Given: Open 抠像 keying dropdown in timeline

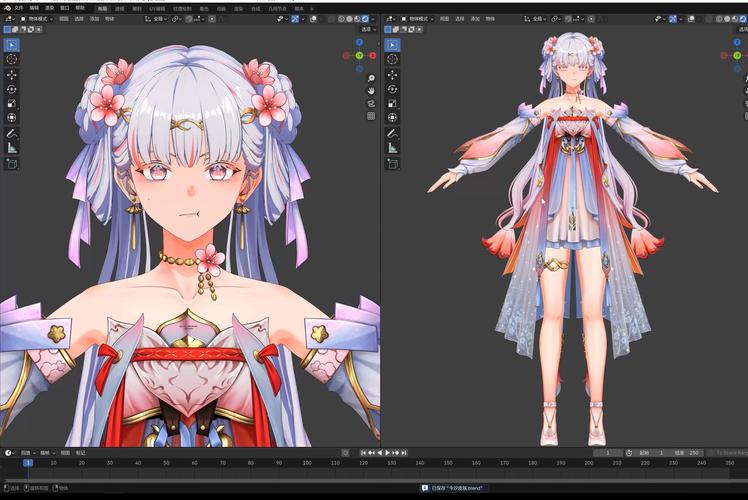Looking at the screenshot, I should point(47,453).
